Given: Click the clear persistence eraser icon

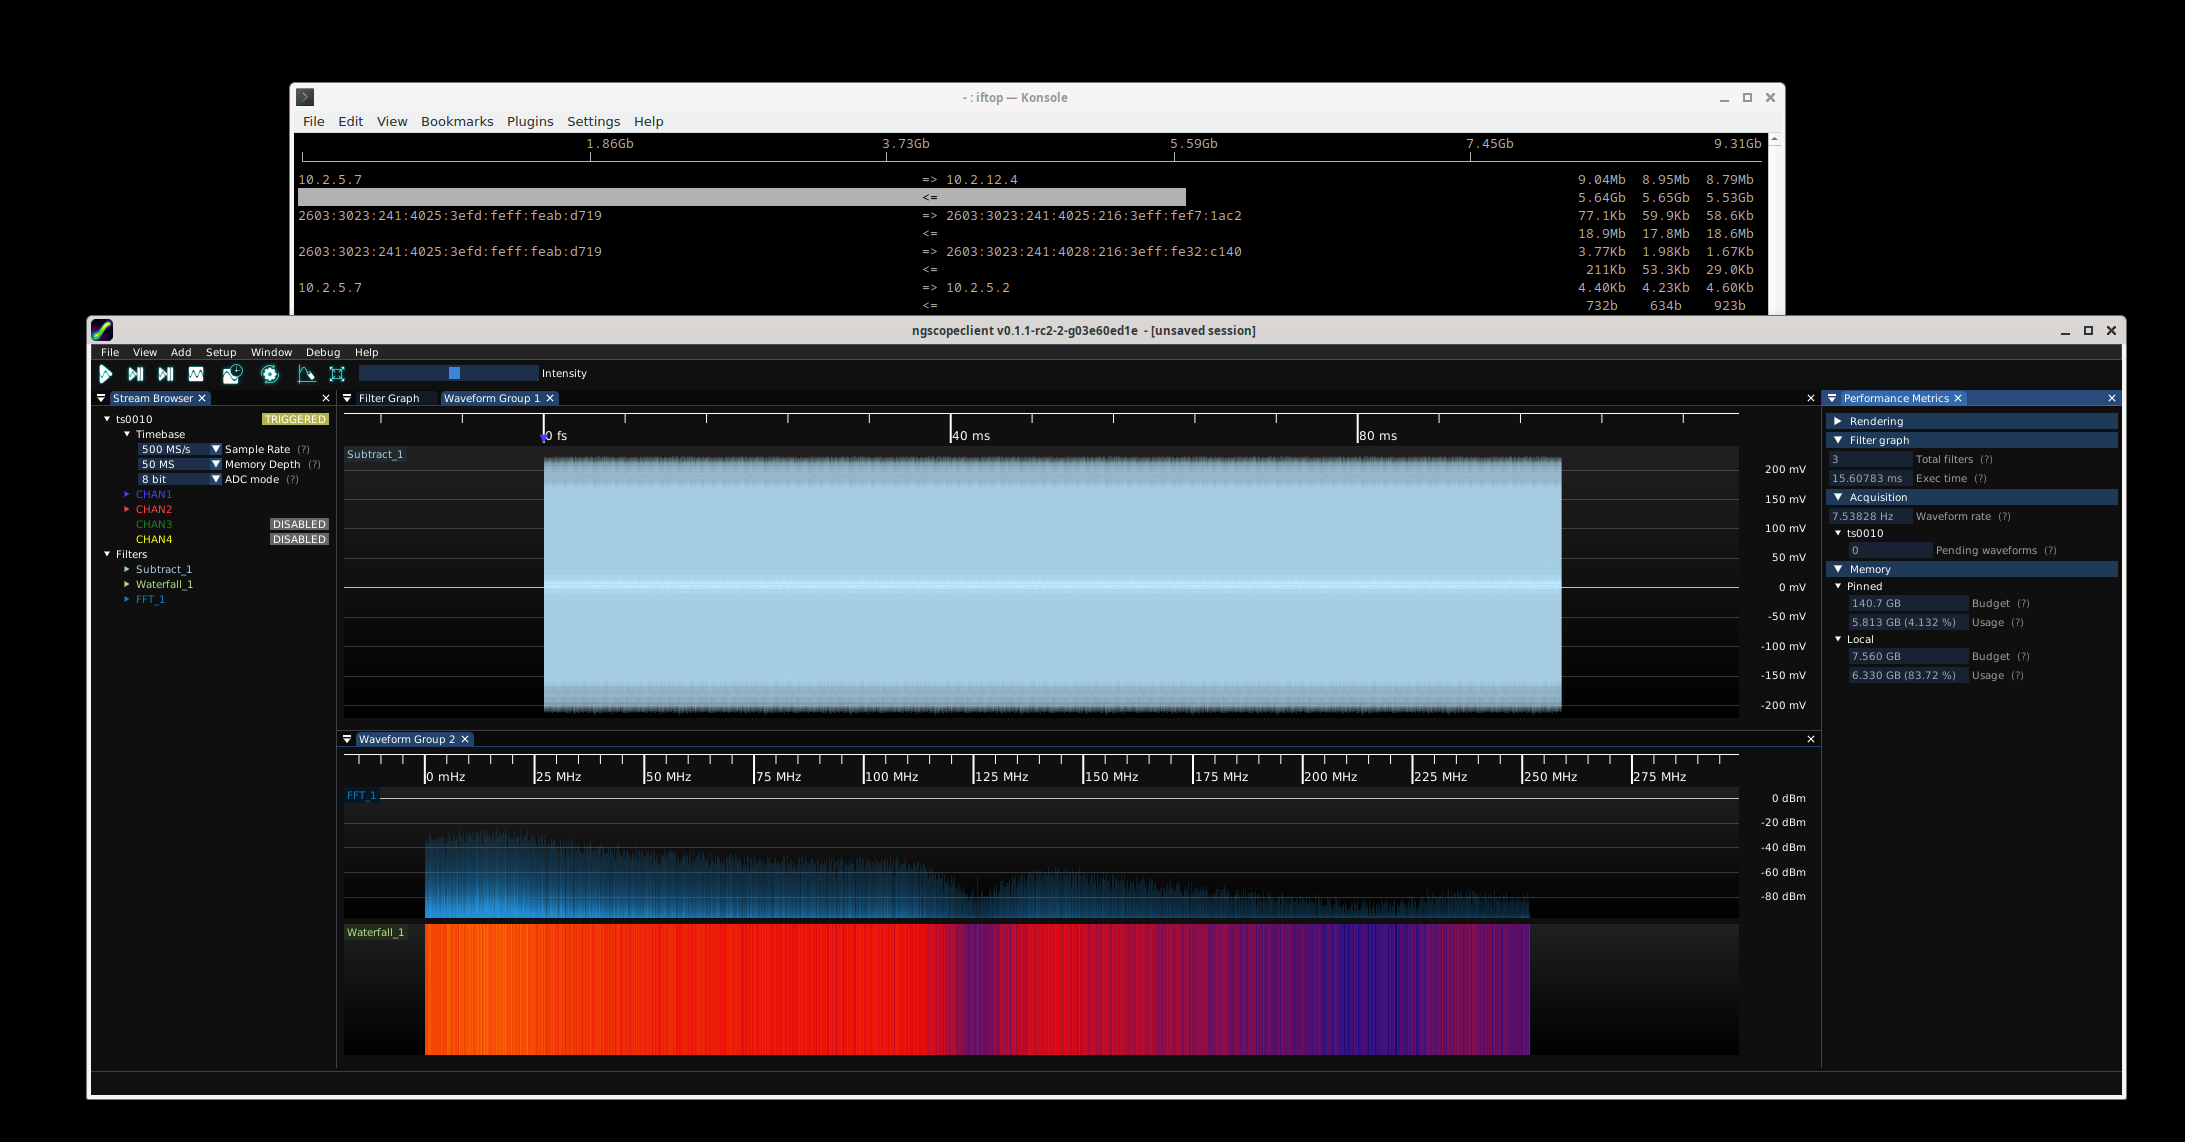Looking at the screenshot, I should coord(306,374).
